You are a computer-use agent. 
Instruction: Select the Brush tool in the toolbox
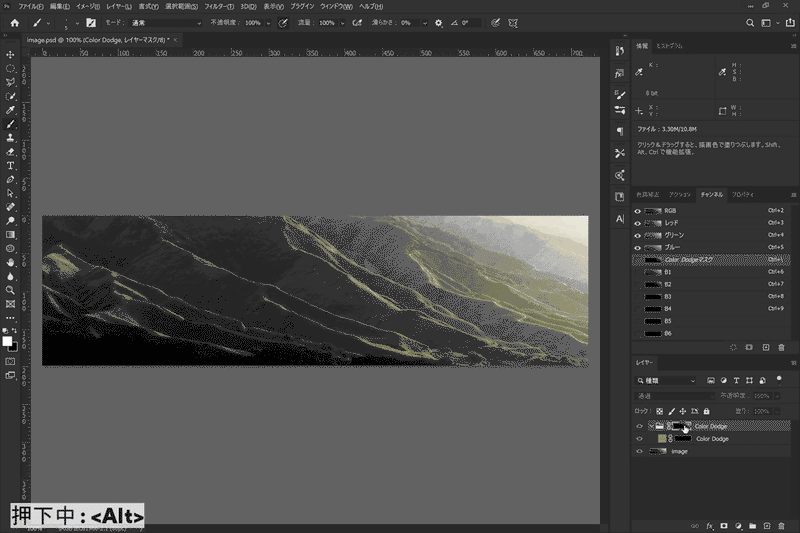10,124
